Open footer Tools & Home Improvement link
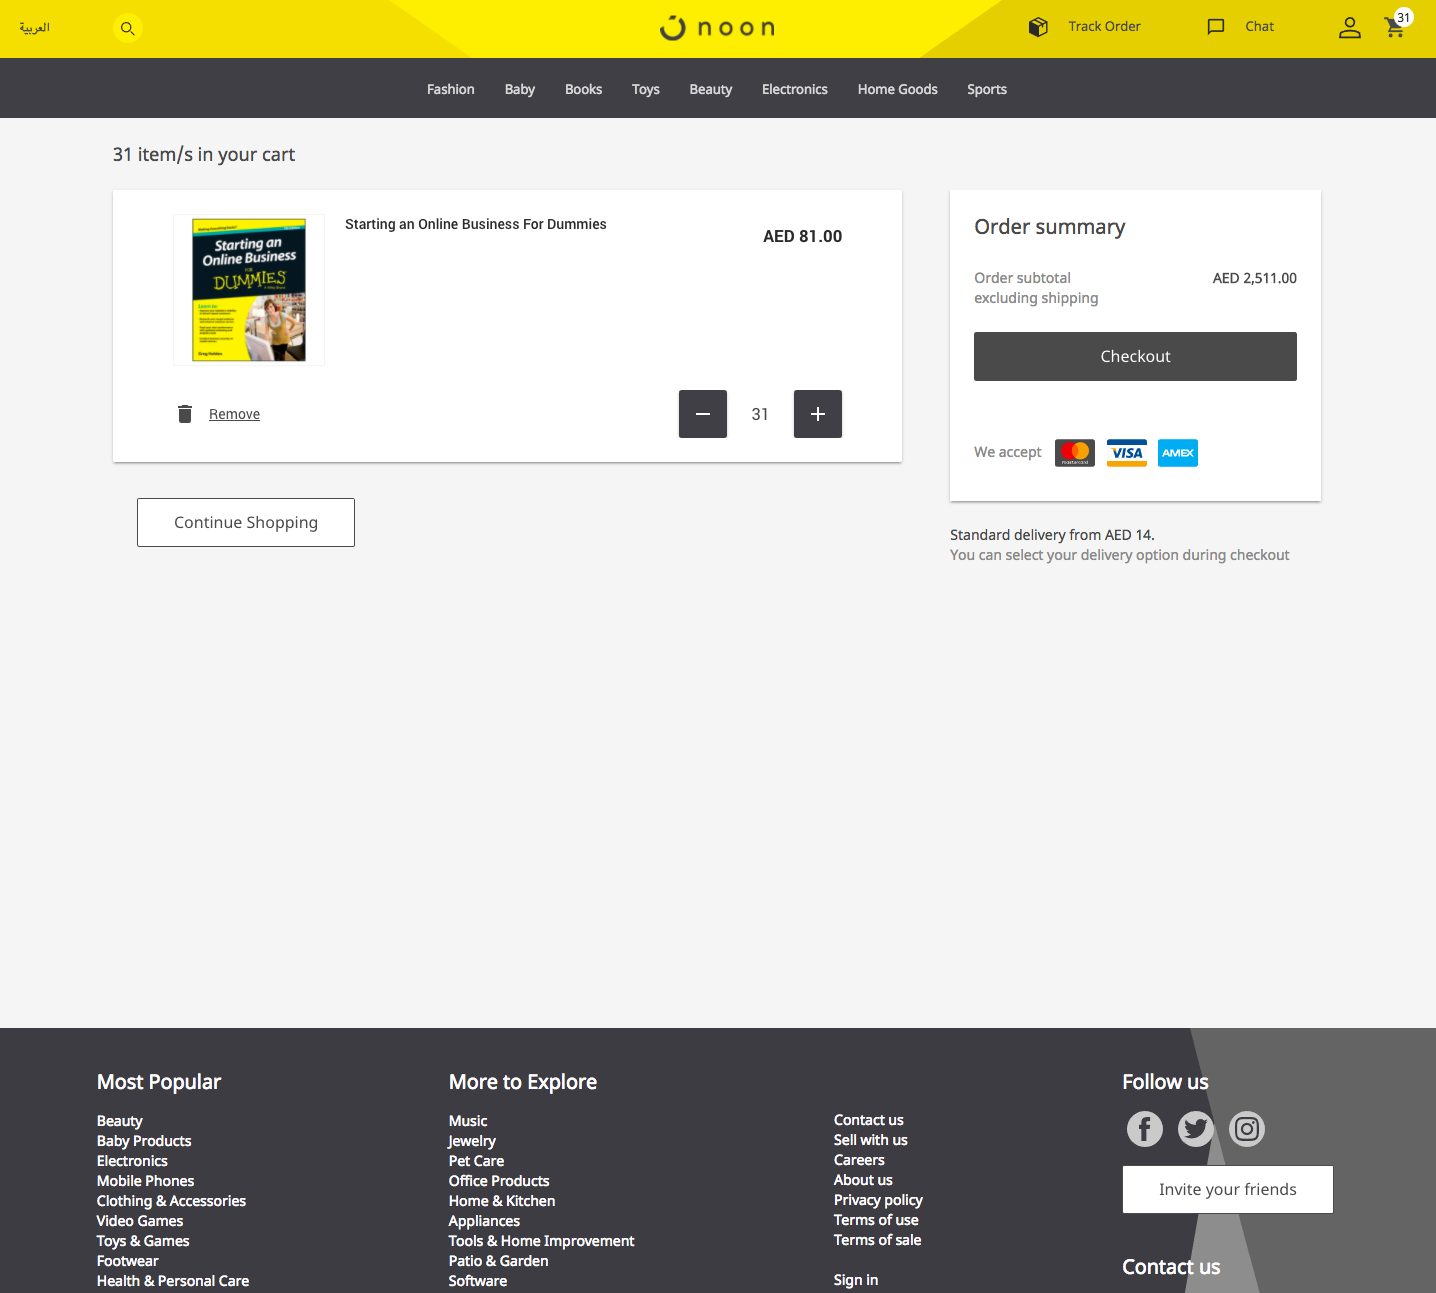This screenshot has width=1436, height=1293. [x=541, y=1241]
